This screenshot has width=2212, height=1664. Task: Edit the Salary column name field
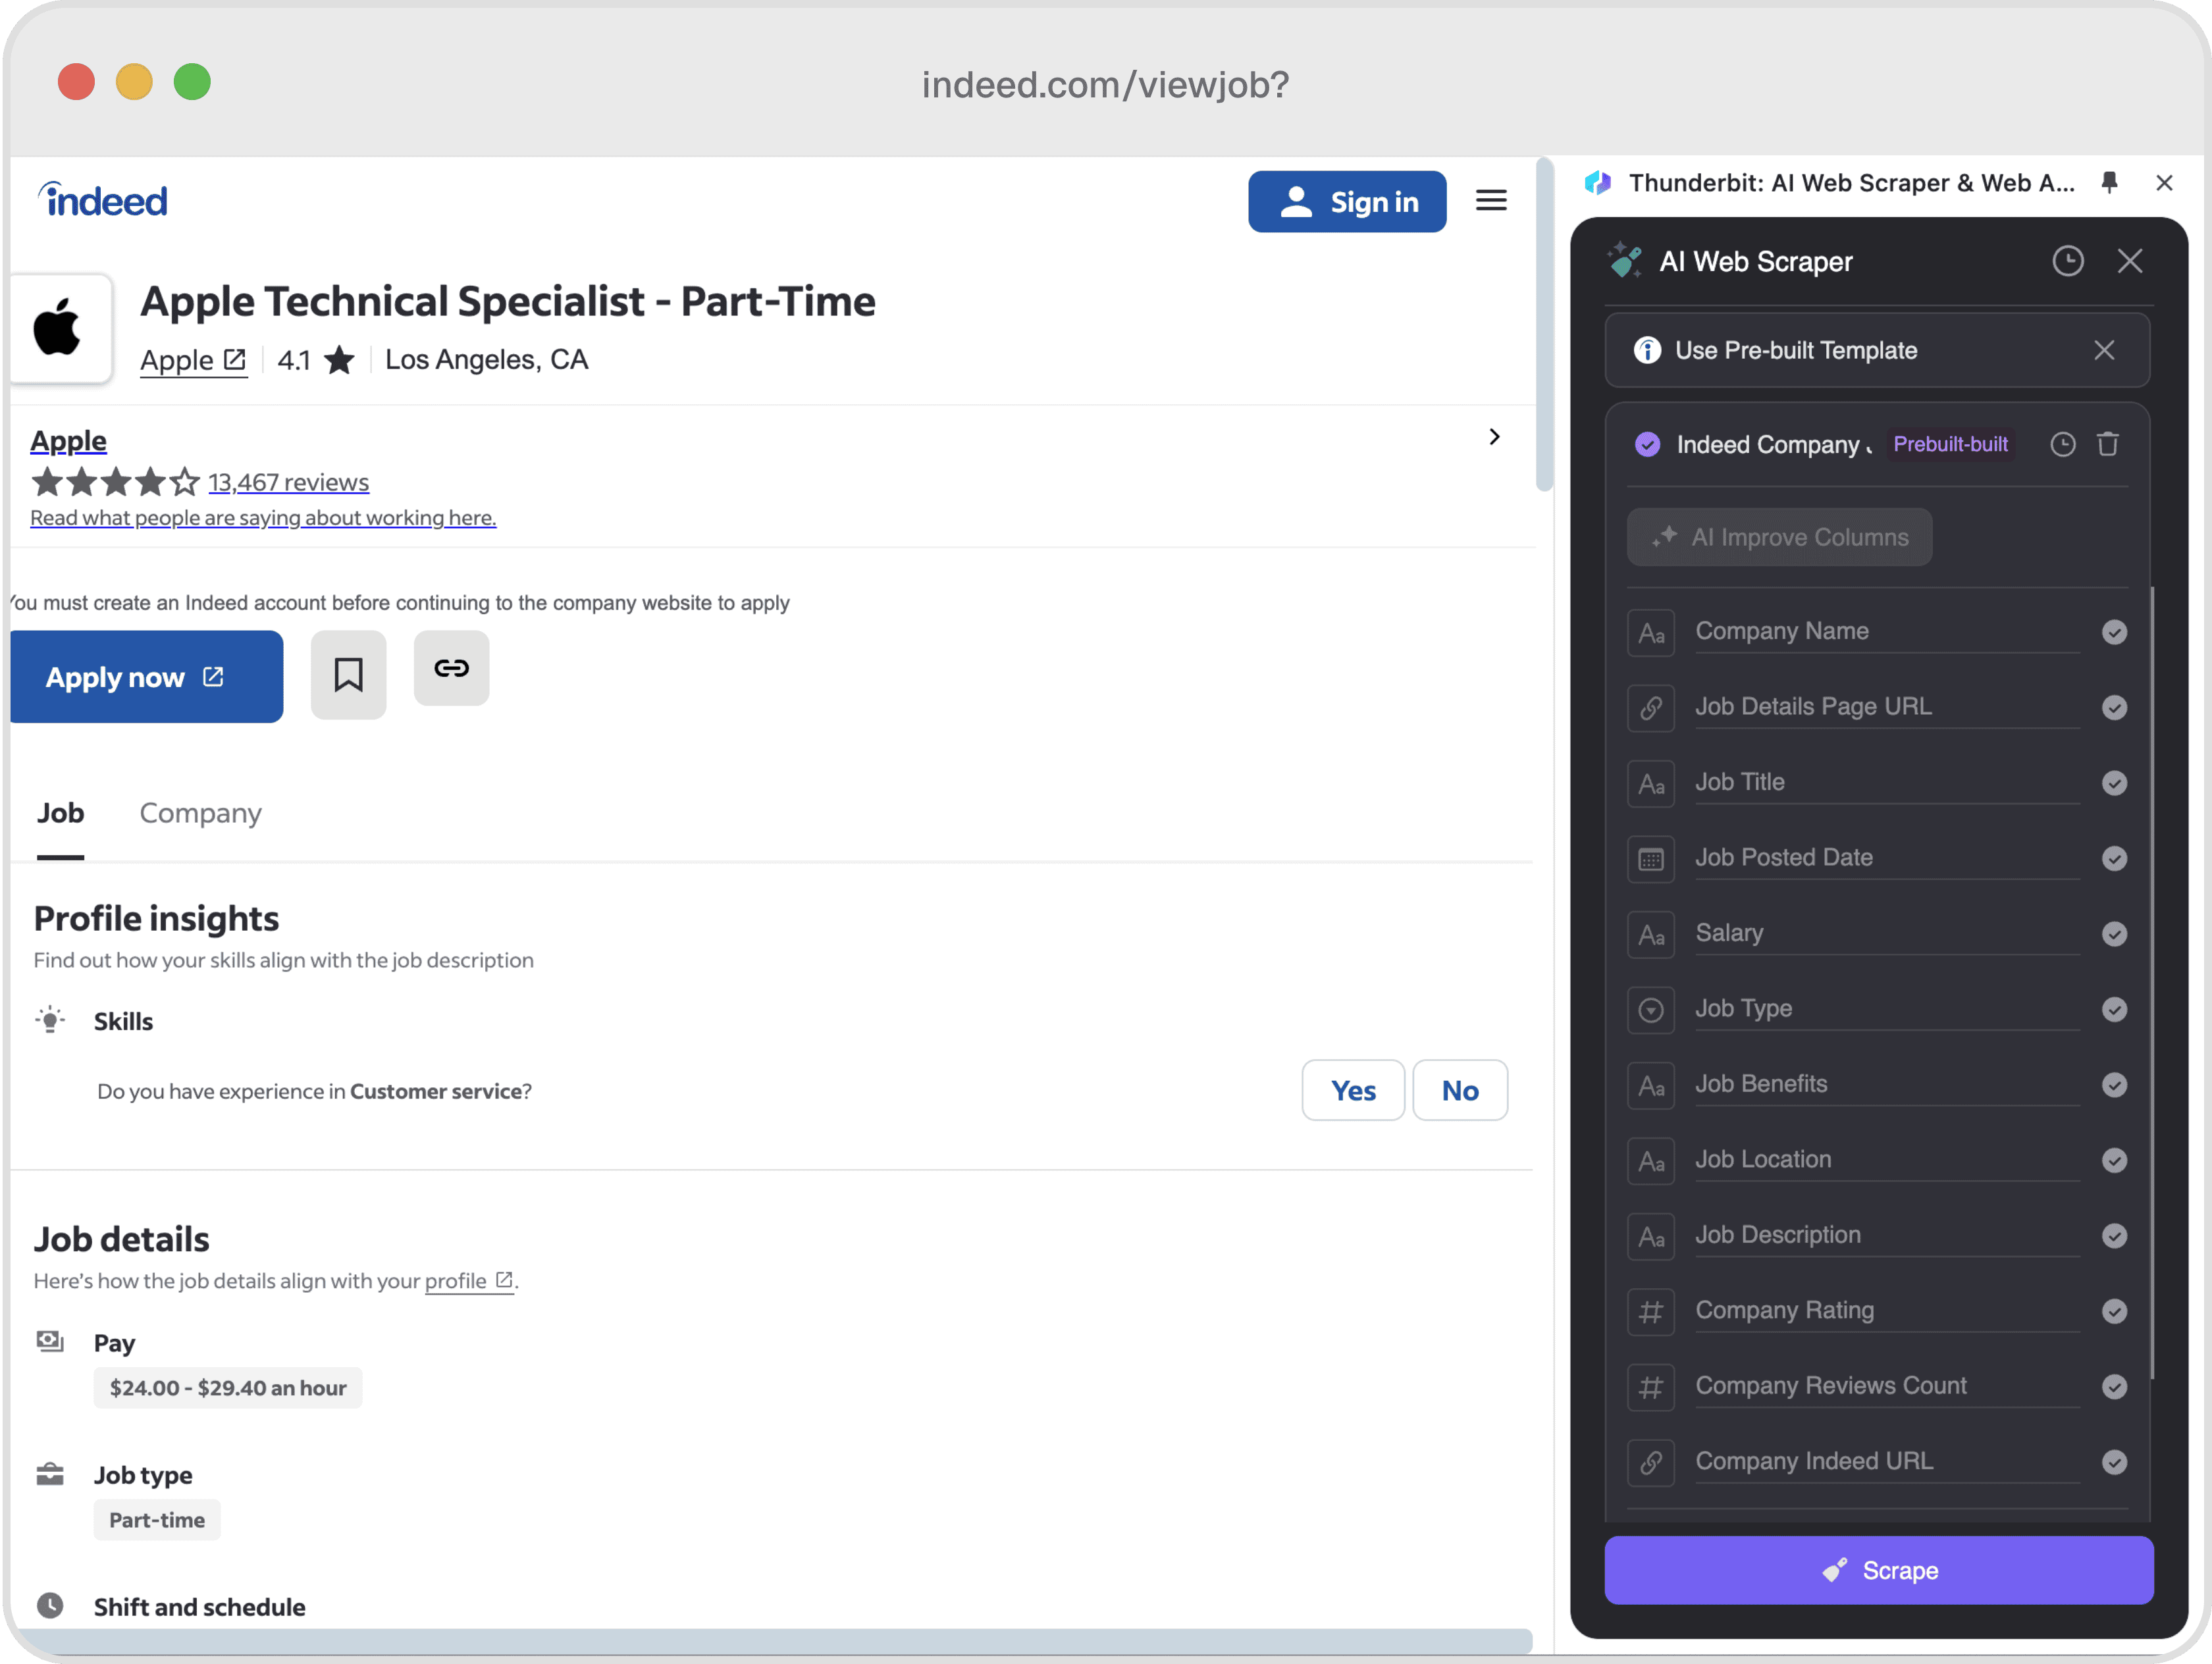point(1887,934)
